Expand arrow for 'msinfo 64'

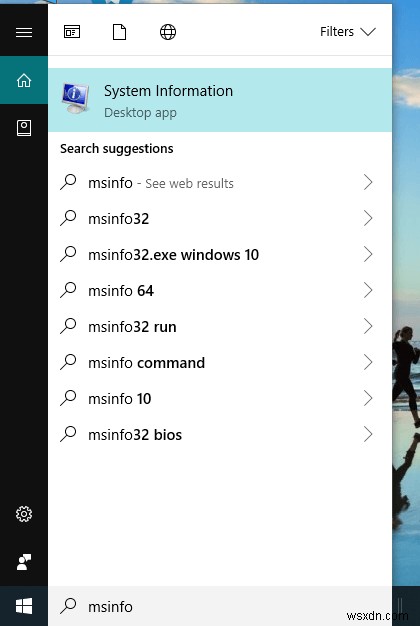(368, 290)
